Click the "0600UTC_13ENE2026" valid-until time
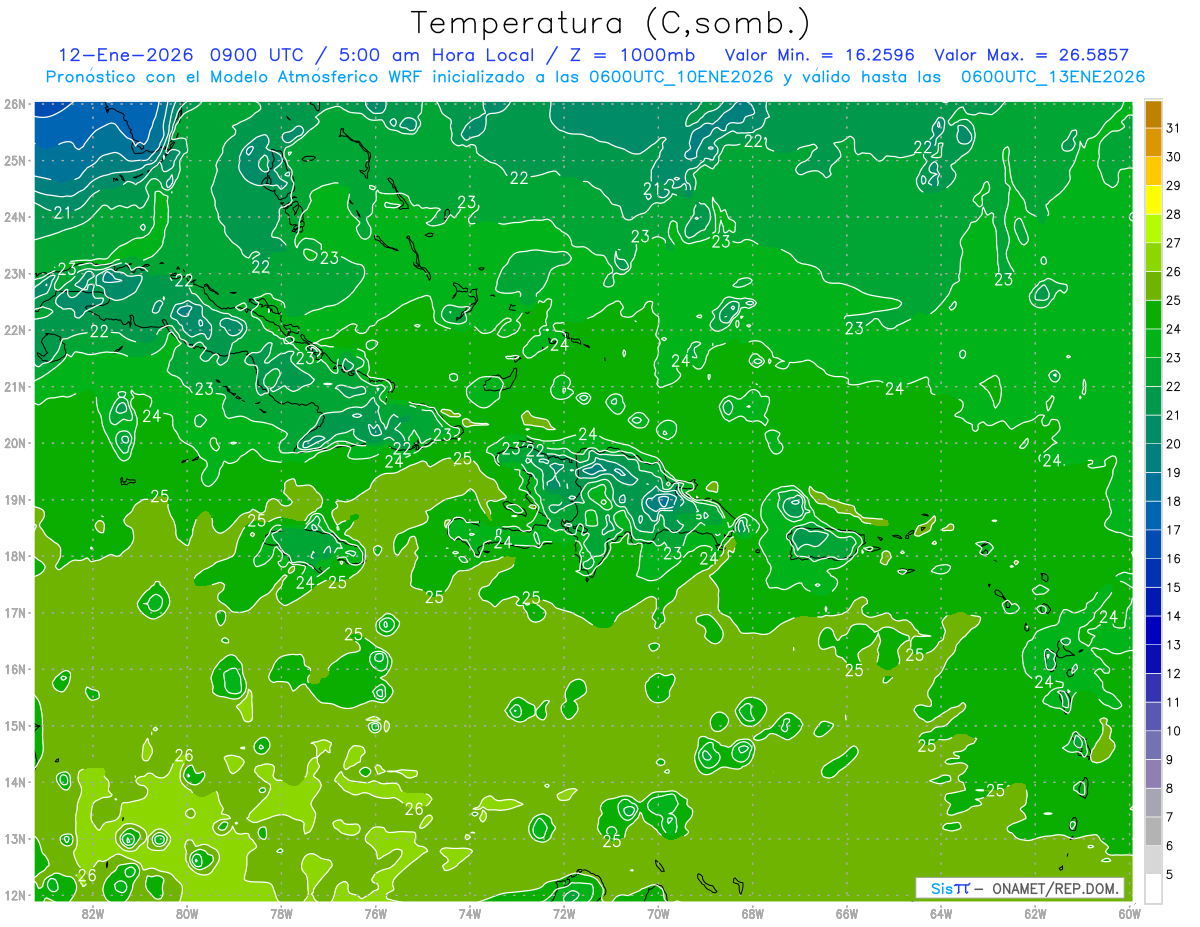Screen dimensions: 1200x927 [x=1053, y=77]
